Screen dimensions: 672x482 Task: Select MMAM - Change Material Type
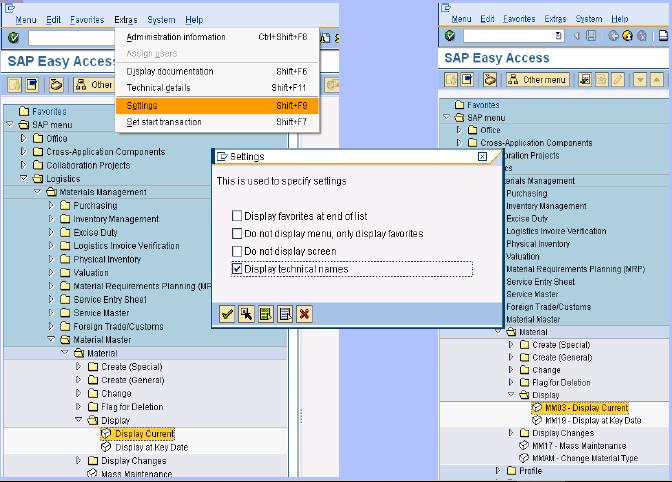click(x=585, y=458)
